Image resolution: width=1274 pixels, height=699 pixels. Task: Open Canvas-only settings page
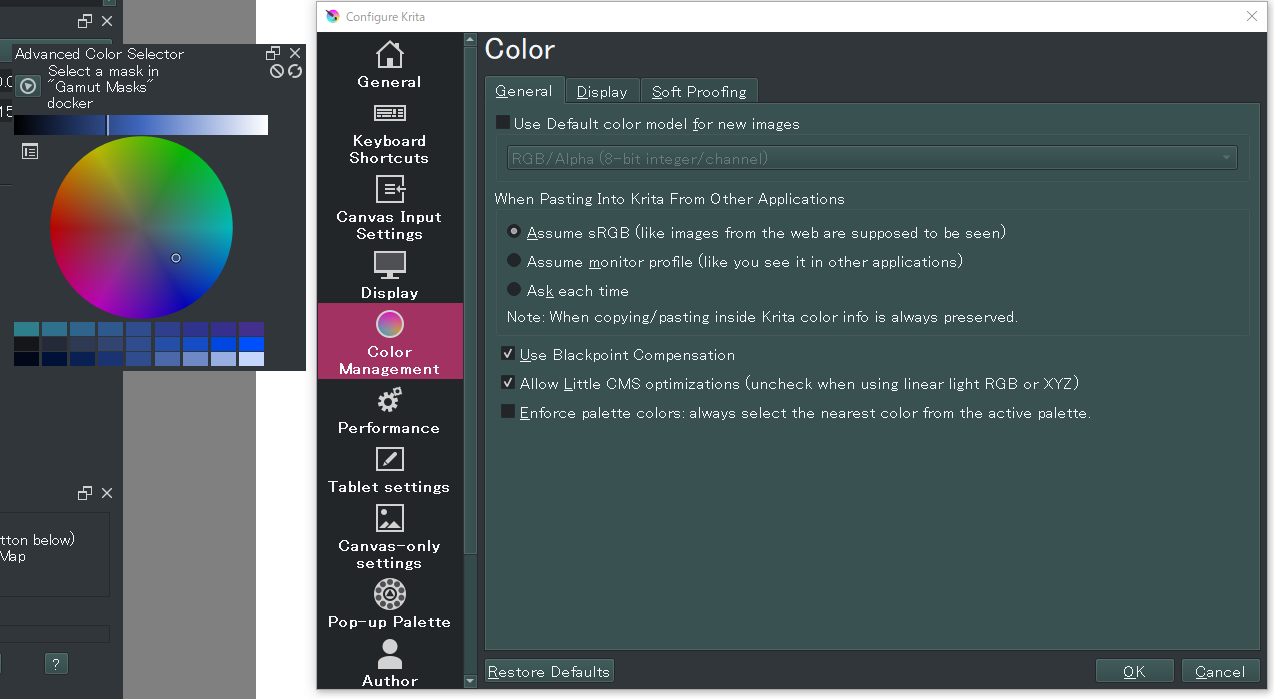coord(389,536)
